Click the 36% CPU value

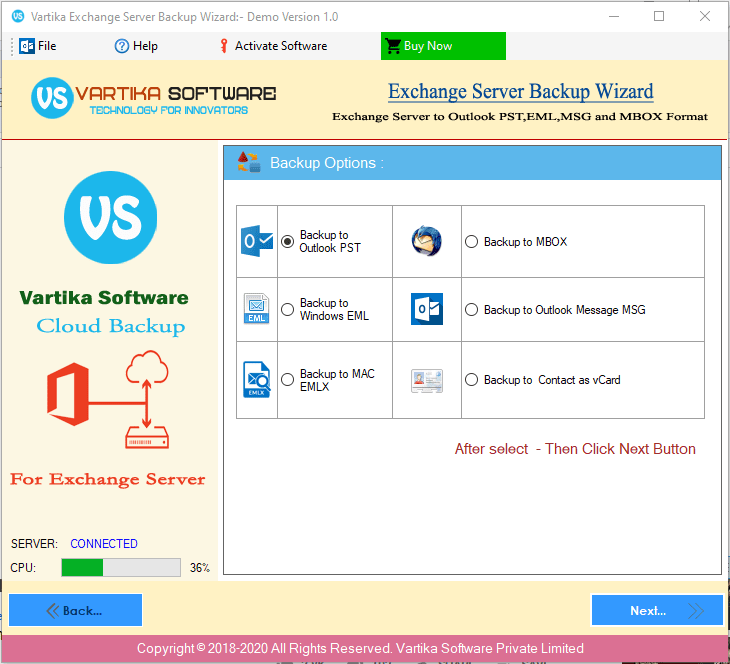point(200,568)
